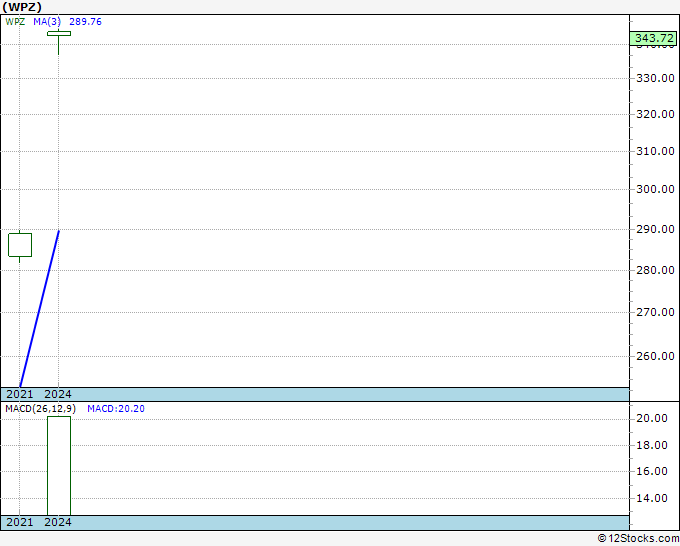Click the (WPZ) chart title
The height and width of the screenshot is (546, 680).
22,7
